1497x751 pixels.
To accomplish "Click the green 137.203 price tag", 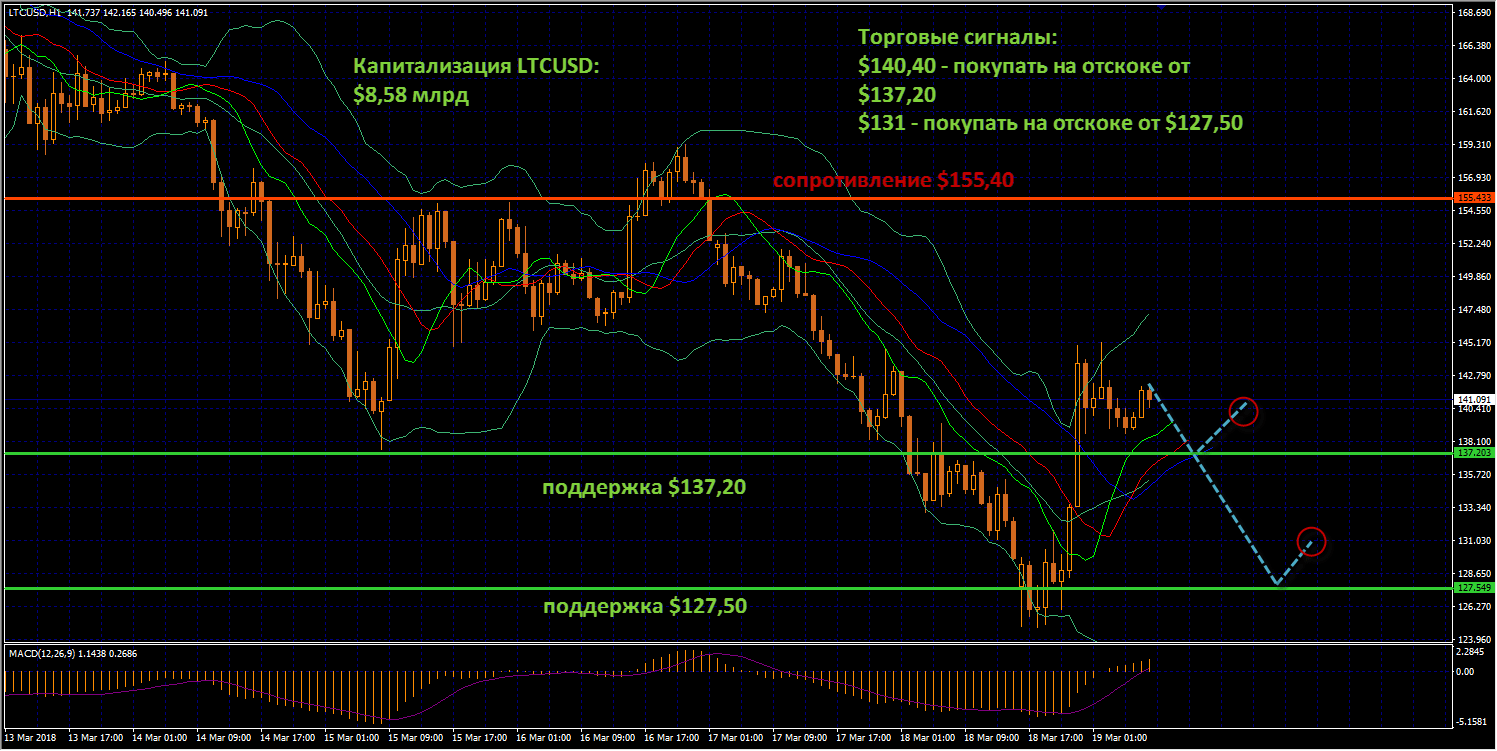I will 1475,453.
